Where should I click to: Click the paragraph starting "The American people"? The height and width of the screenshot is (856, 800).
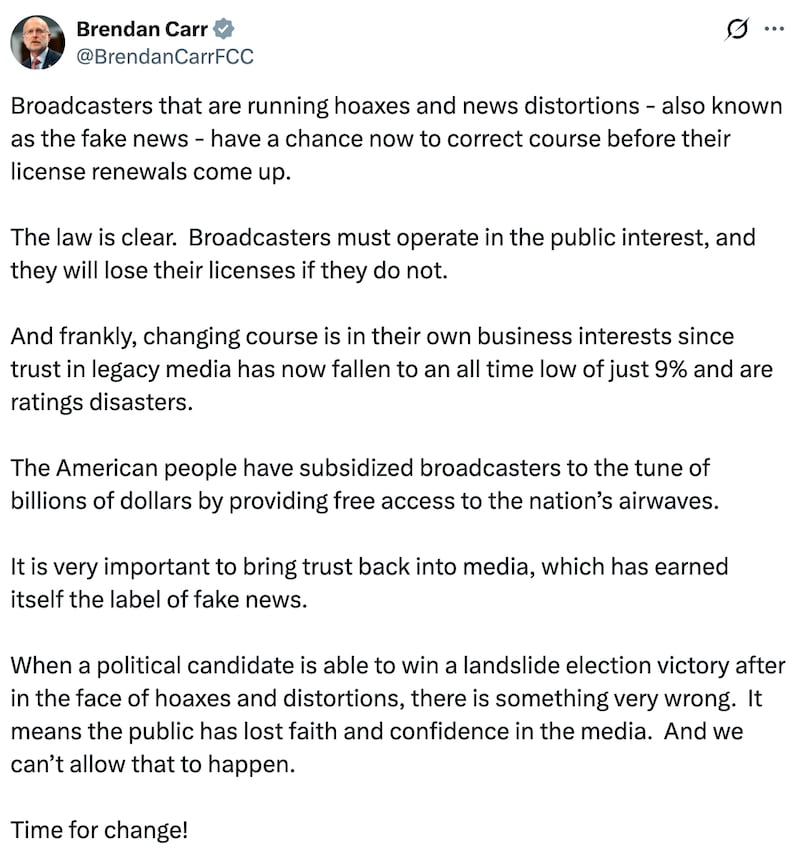click(x=365, y=486)
